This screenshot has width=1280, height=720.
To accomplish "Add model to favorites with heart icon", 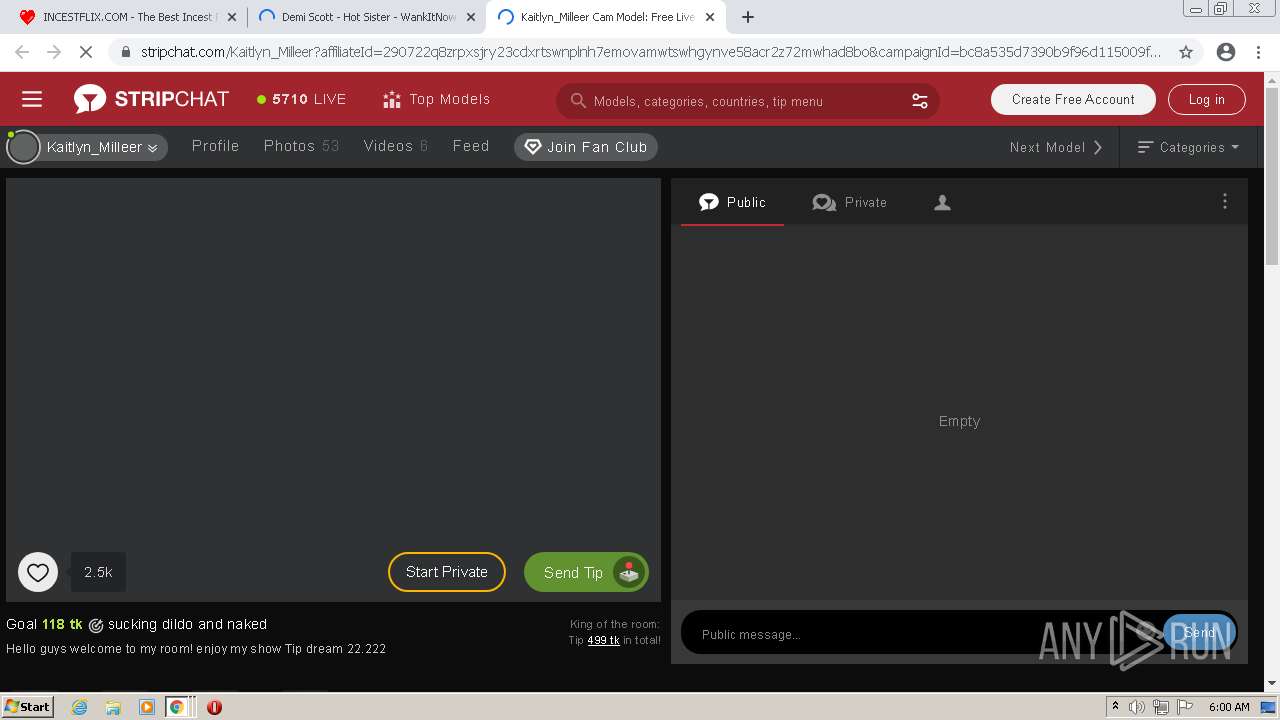I will pos(38,572).
